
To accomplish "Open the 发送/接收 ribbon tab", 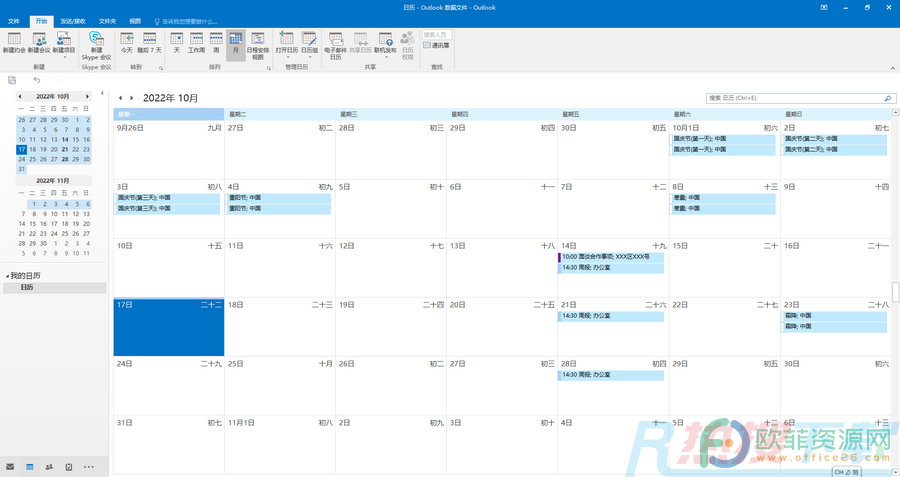I will (x=73, y=21).
